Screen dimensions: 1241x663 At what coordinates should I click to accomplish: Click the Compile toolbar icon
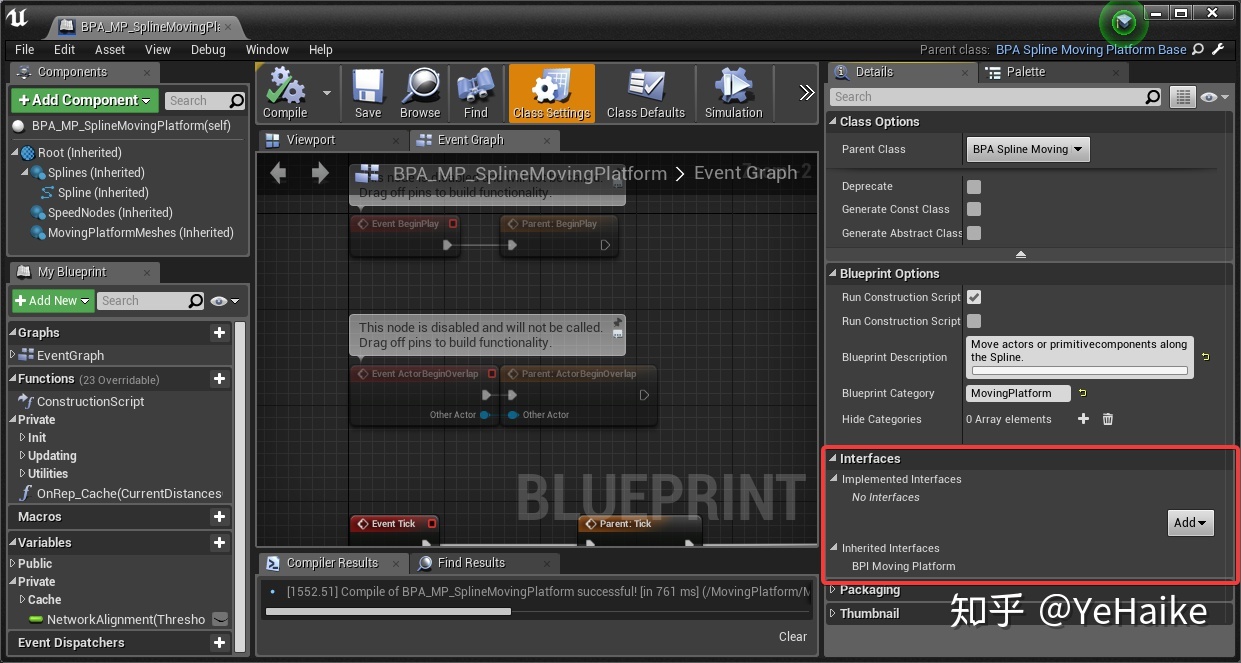tap(285, 93)
